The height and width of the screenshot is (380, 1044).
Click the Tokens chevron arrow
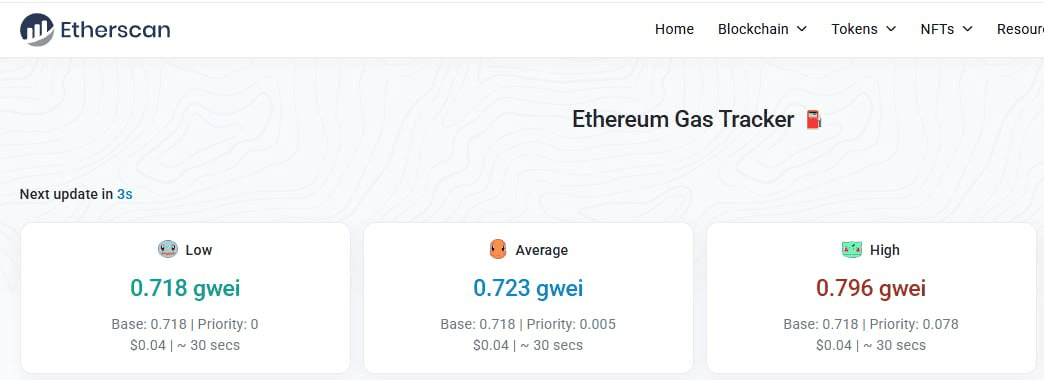pos(891,29)
